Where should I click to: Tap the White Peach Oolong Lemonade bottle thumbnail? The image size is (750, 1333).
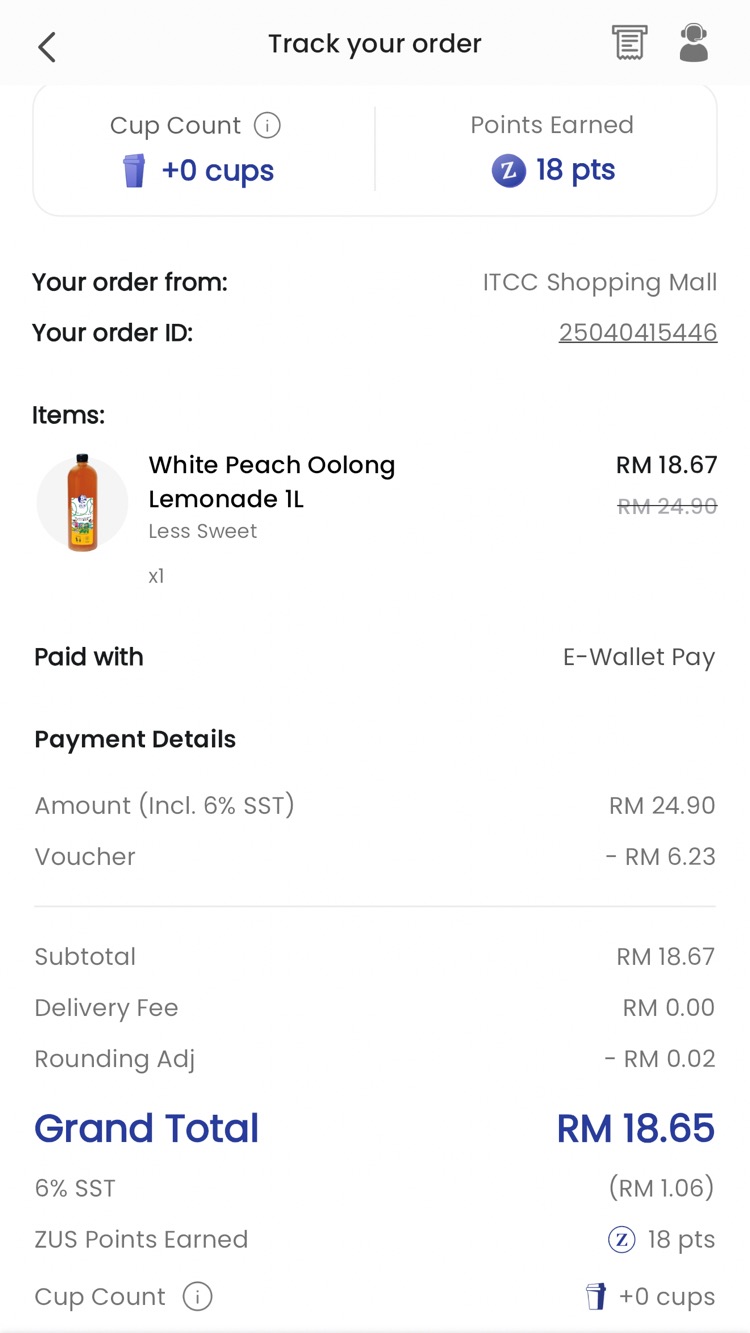tap(82, 503)
